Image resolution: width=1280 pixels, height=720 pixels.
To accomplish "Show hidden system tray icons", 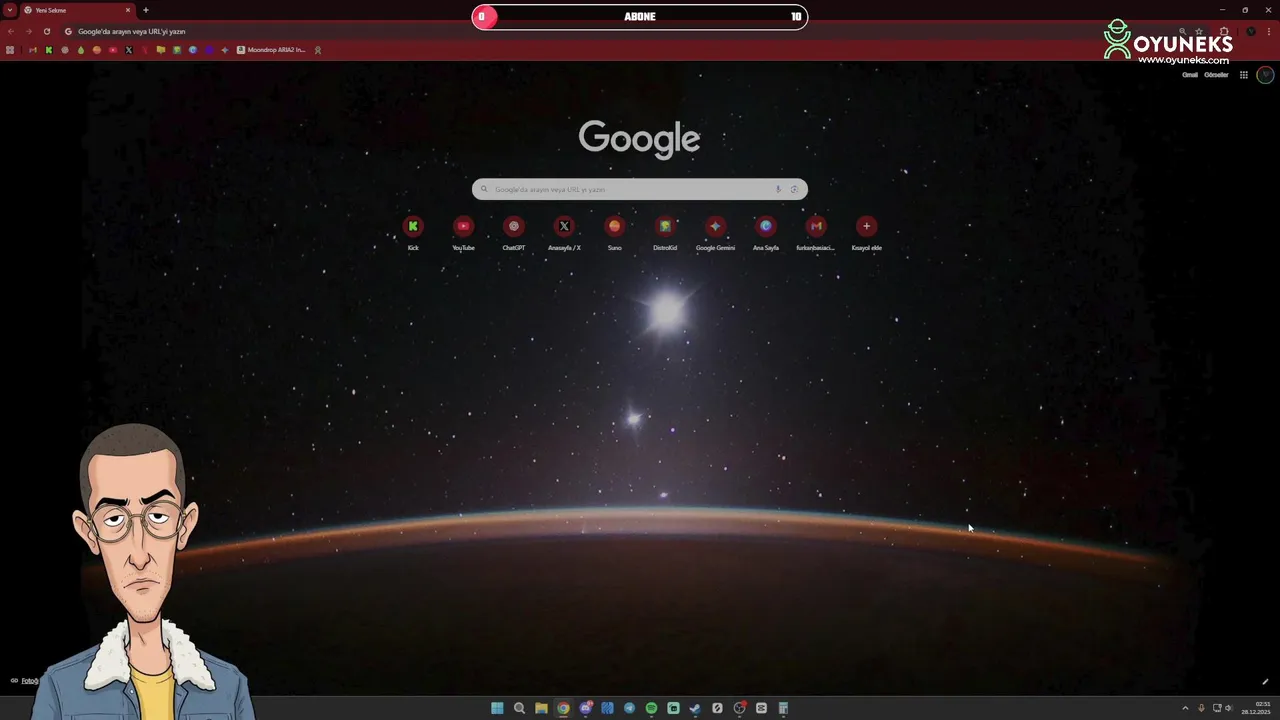I will click(x=1185, y=708).
